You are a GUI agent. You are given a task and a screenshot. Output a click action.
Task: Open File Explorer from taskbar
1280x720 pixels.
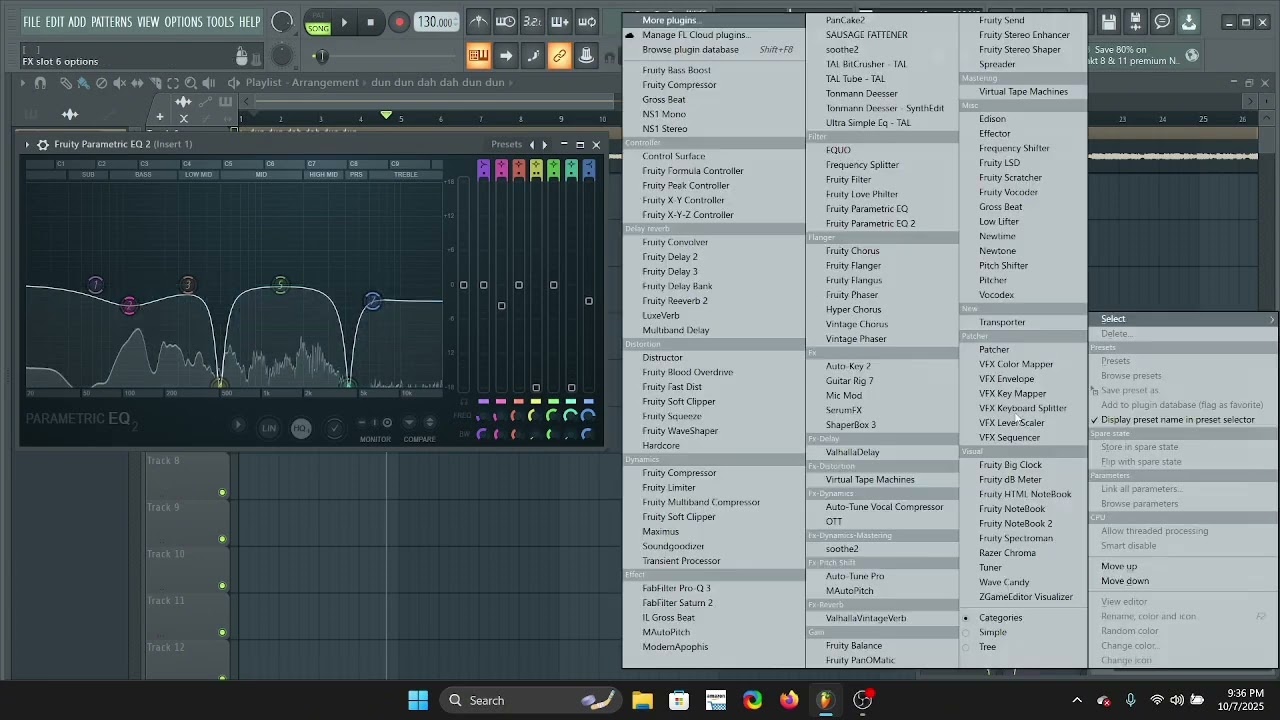(642, 700)
